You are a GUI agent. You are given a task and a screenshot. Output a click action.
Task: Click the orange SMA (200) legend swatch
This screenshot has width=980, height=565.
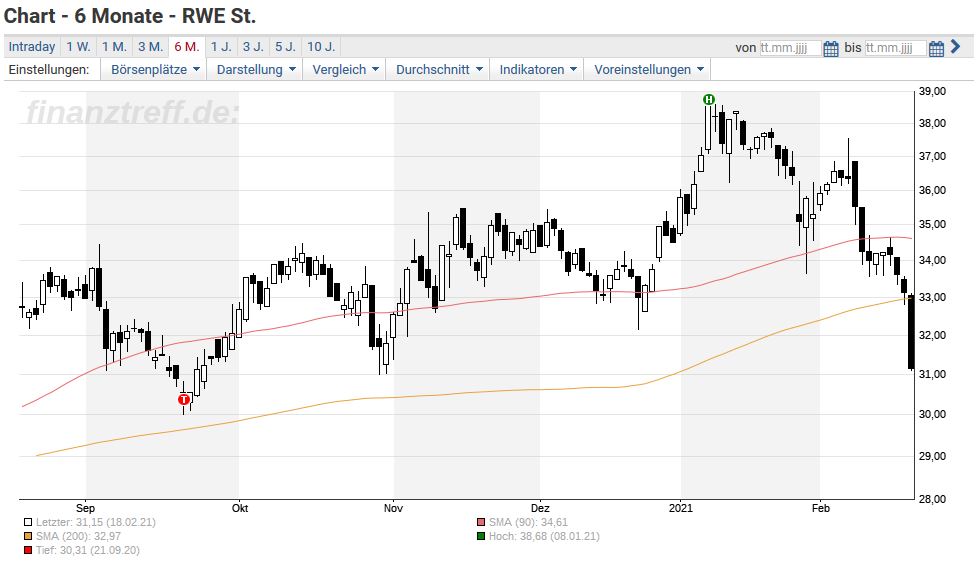28,536
